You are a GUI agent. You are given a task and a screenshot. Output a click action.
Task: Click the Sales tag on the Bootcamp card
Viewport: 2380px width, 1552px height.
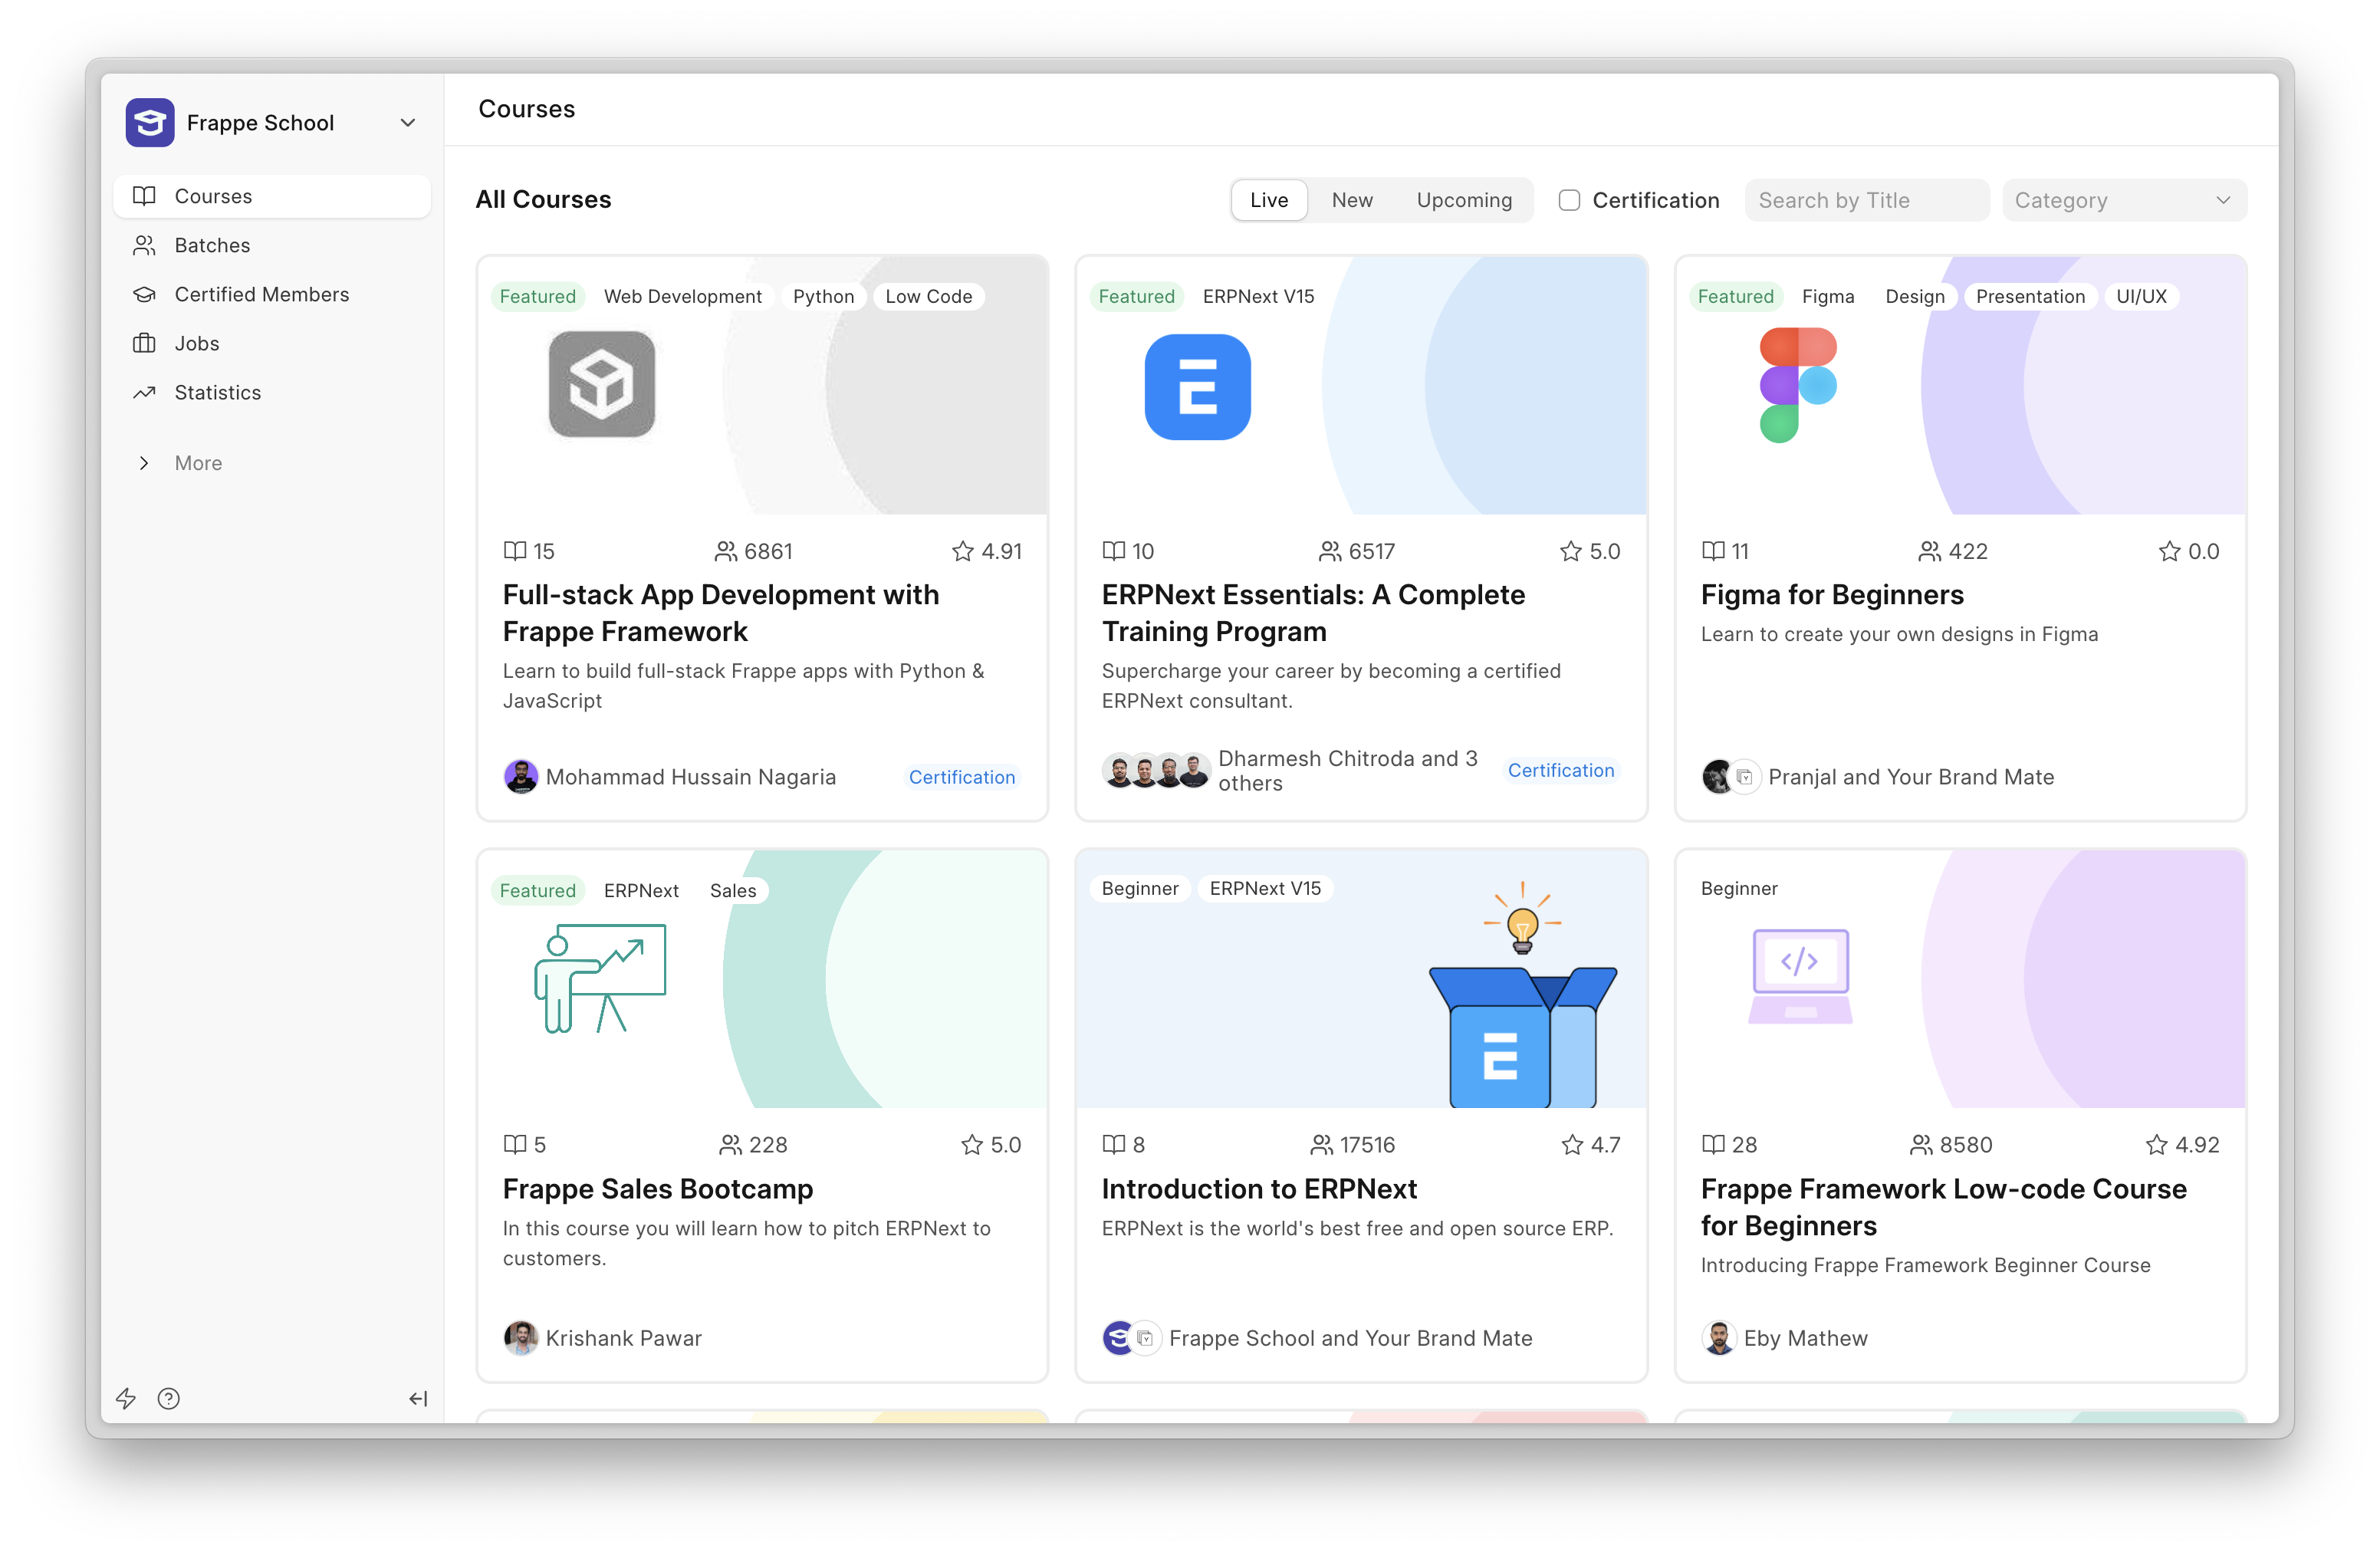click(733, 891)
